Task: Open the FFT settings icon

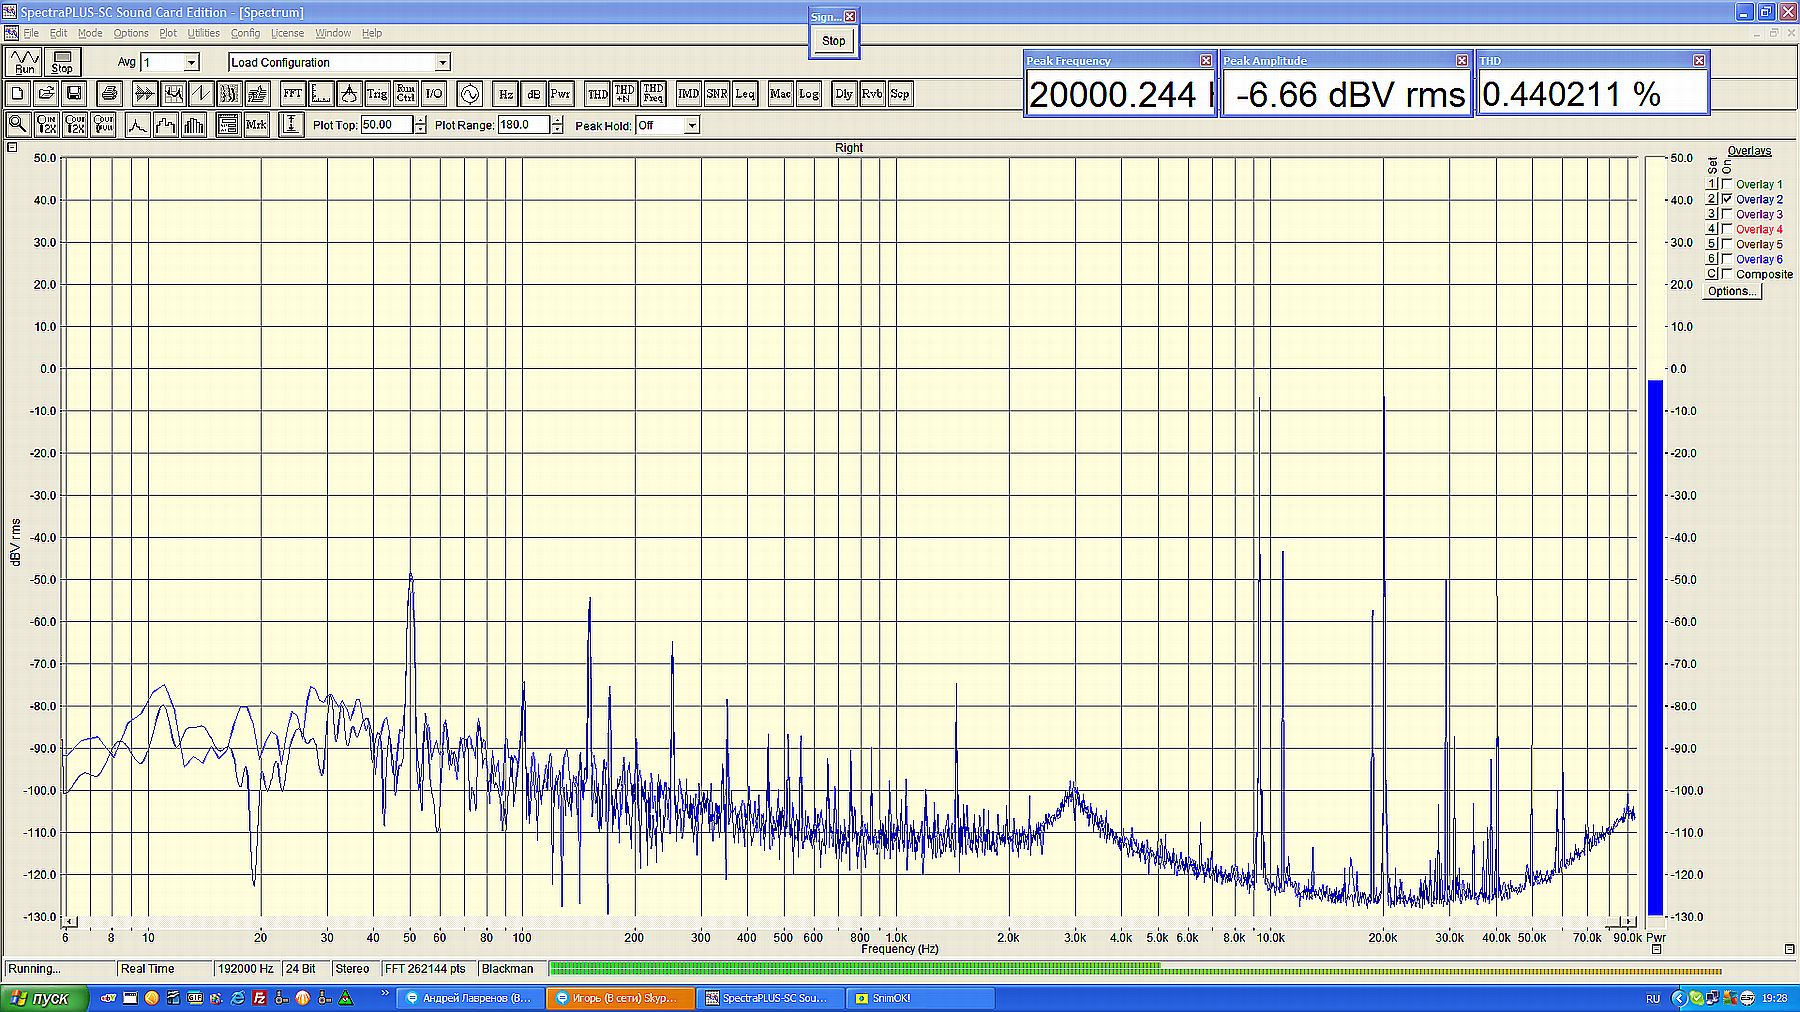Action: (x=292, y=94)
